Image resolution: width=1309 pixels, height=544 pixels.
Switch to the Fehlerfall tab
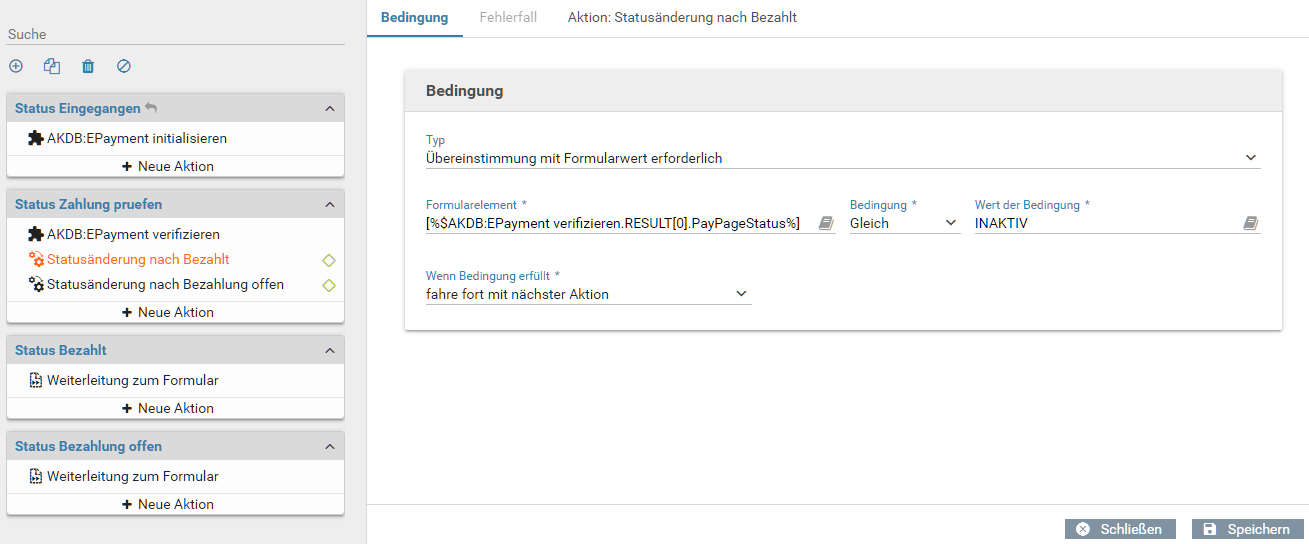(x=507, y=18)
